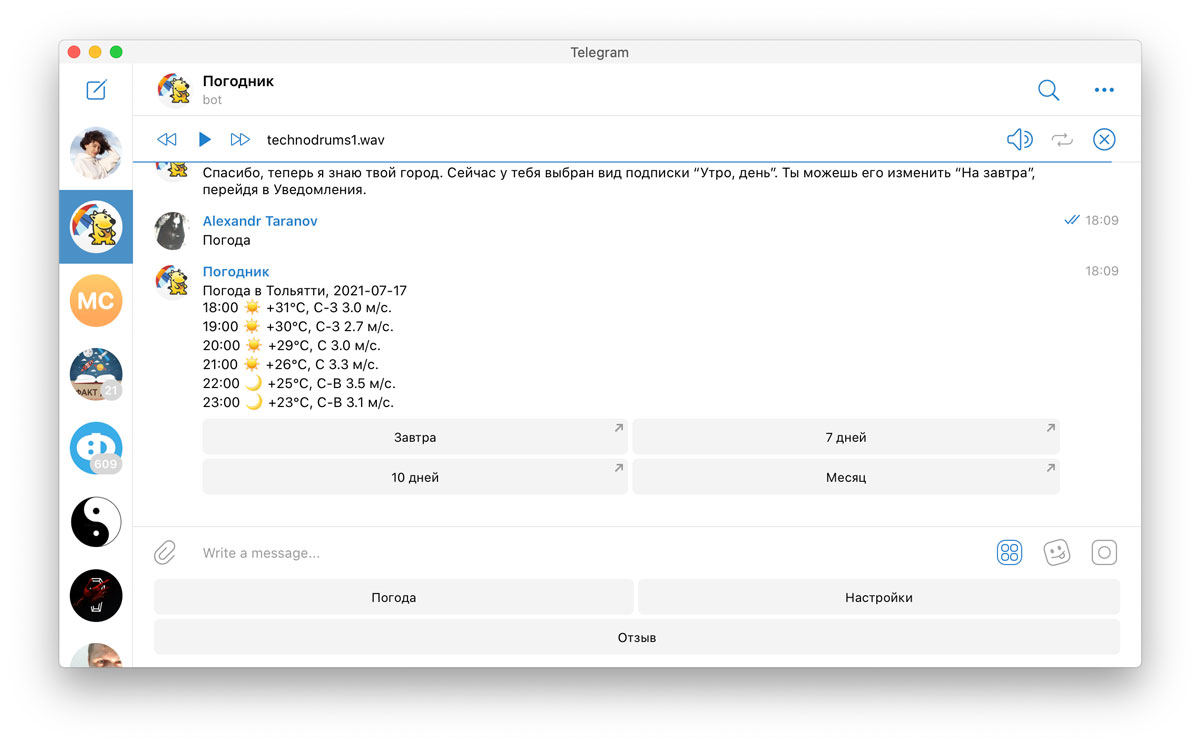Viewport: 1200px width, 745px height.
Task: Open the yin-yang avatar chat
Action: tap(96, 521)
